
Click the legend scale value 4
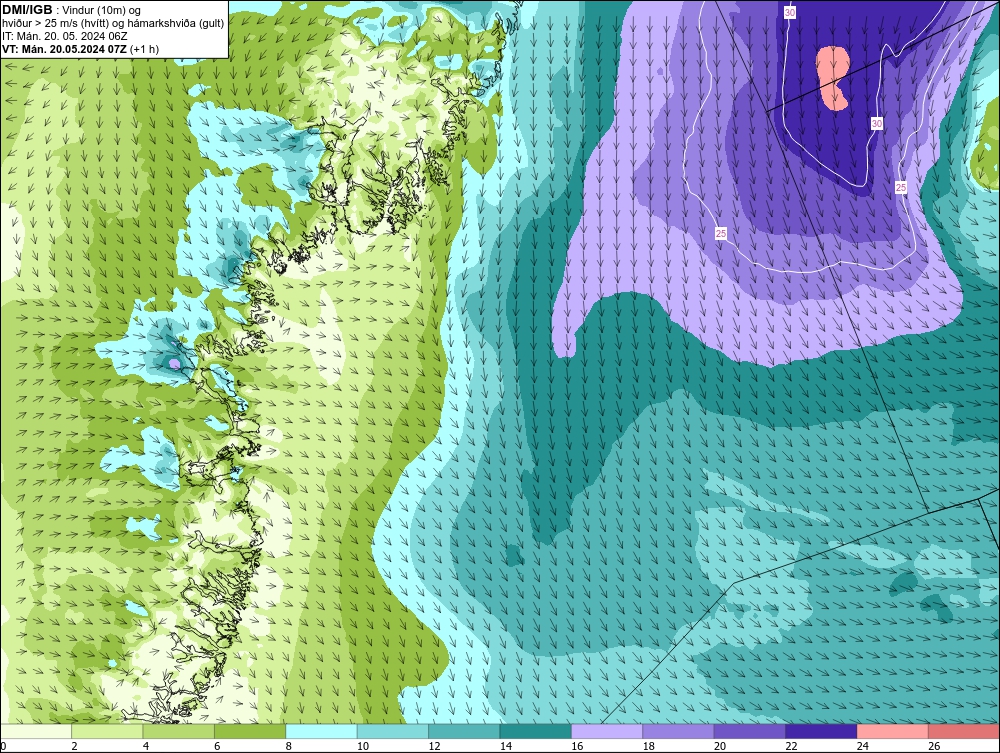145,746
